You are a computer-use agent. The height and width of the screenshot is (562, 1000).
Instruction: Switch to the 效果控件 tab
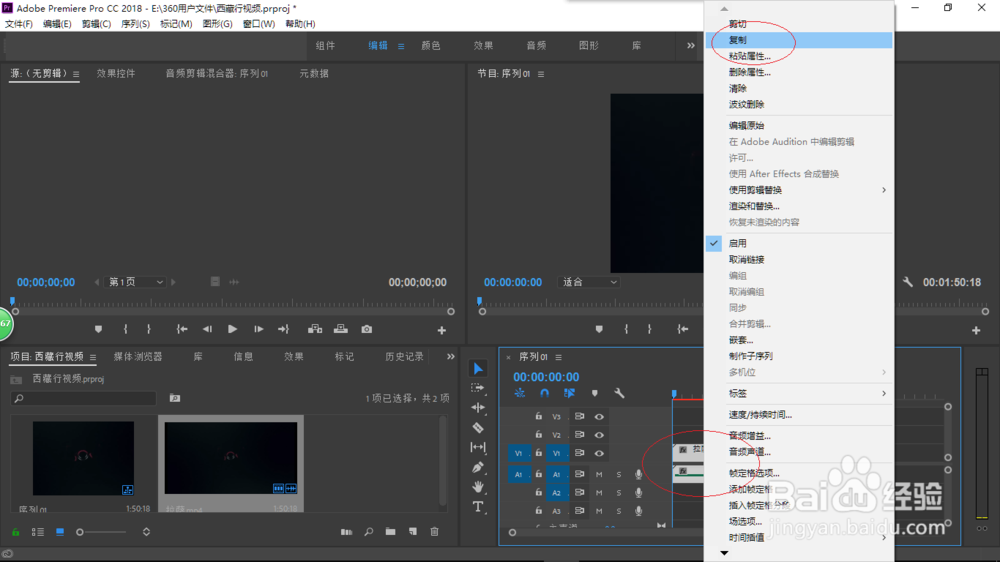(x=116, y=73)
